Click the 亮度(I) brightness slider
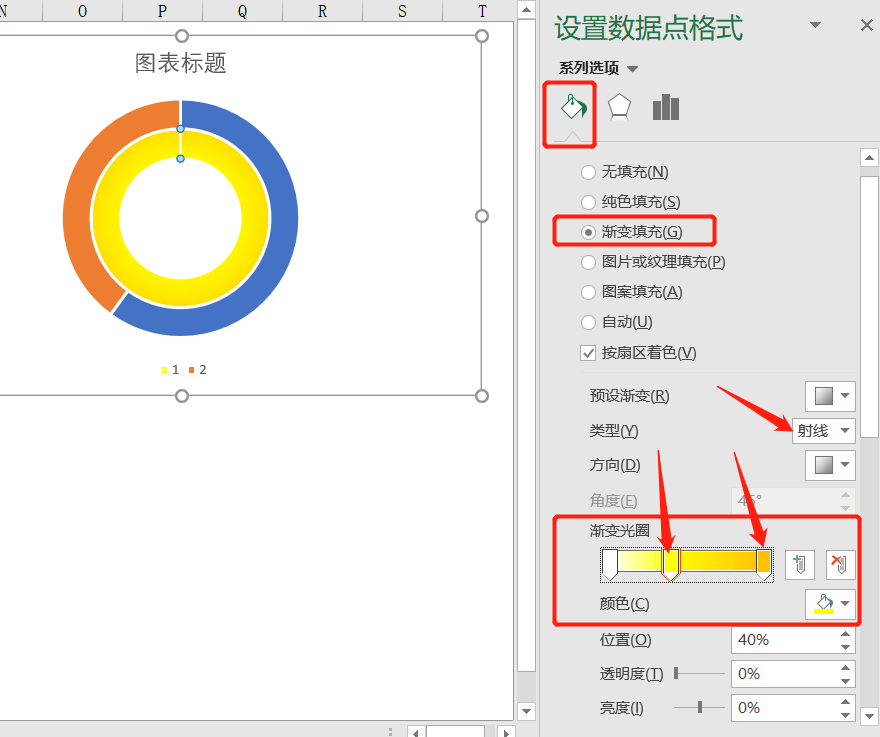880x737 pixels. point(699,707)
